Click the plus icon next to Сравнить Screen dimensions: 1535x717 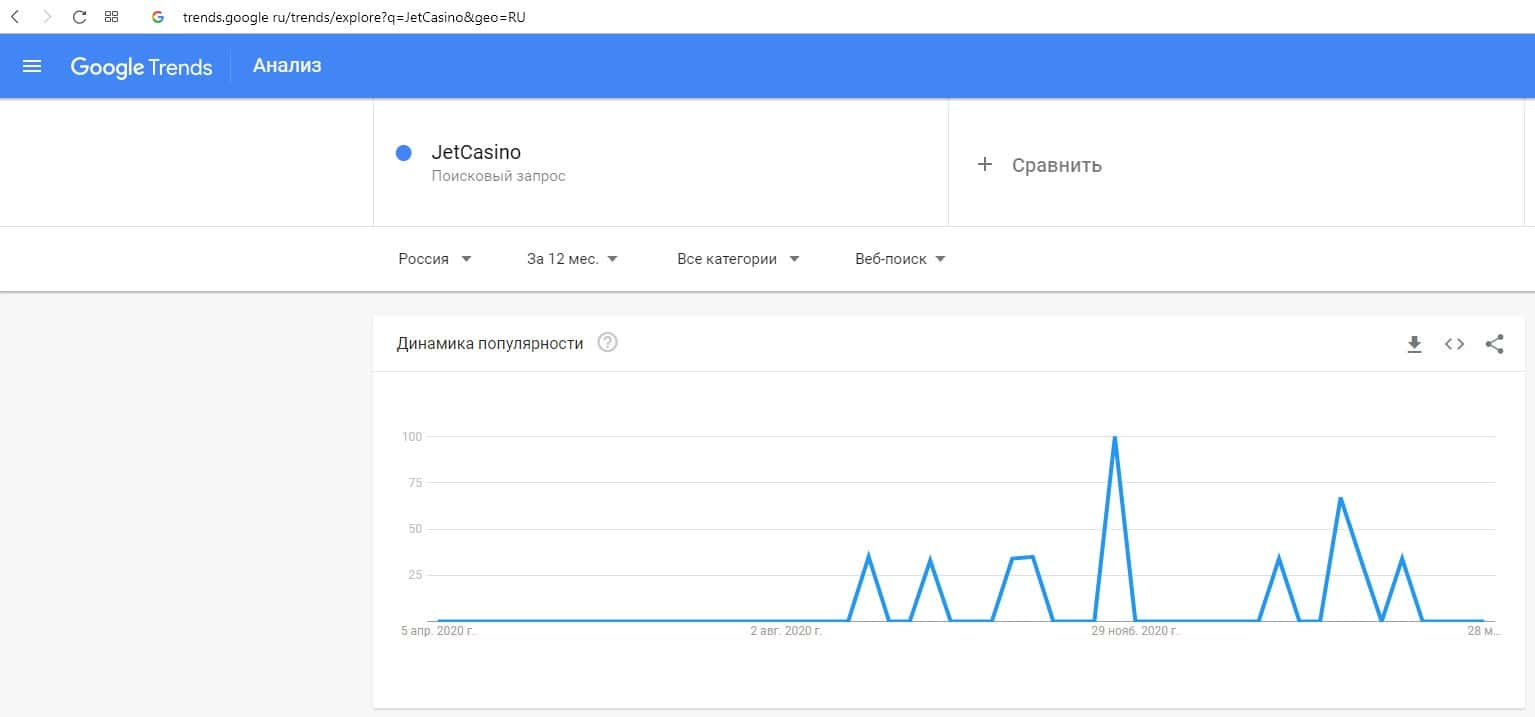coord(985,164)
